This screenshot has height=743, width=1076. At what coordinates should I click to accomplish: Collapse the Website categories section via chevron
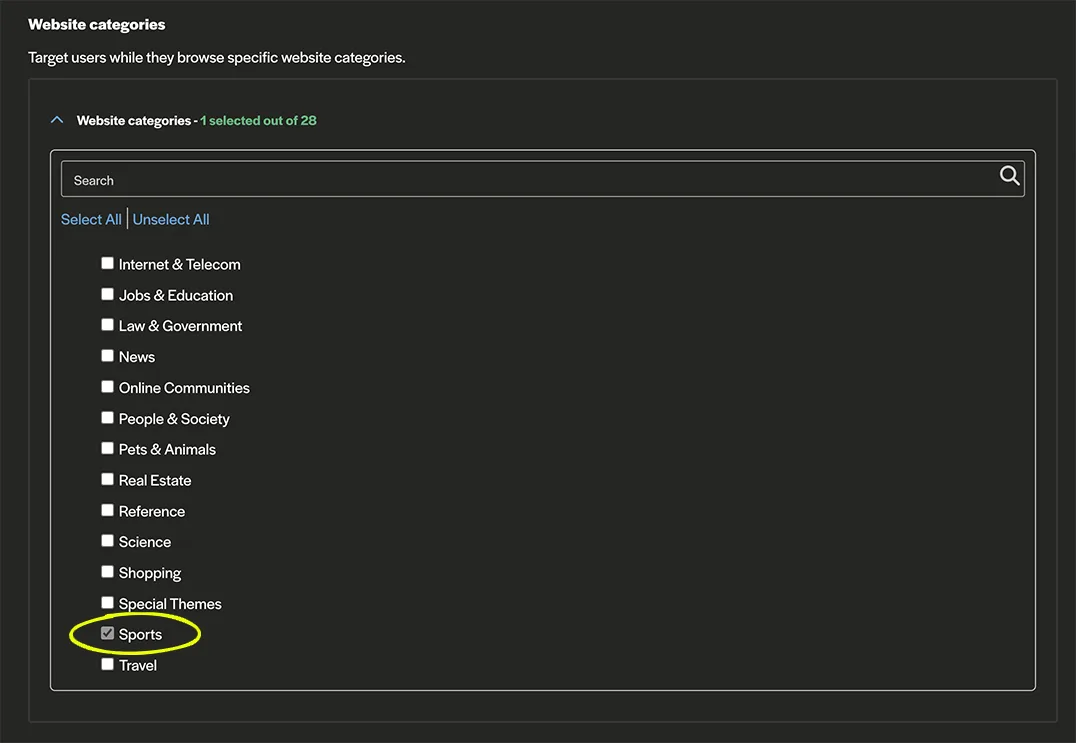point(57,118)
